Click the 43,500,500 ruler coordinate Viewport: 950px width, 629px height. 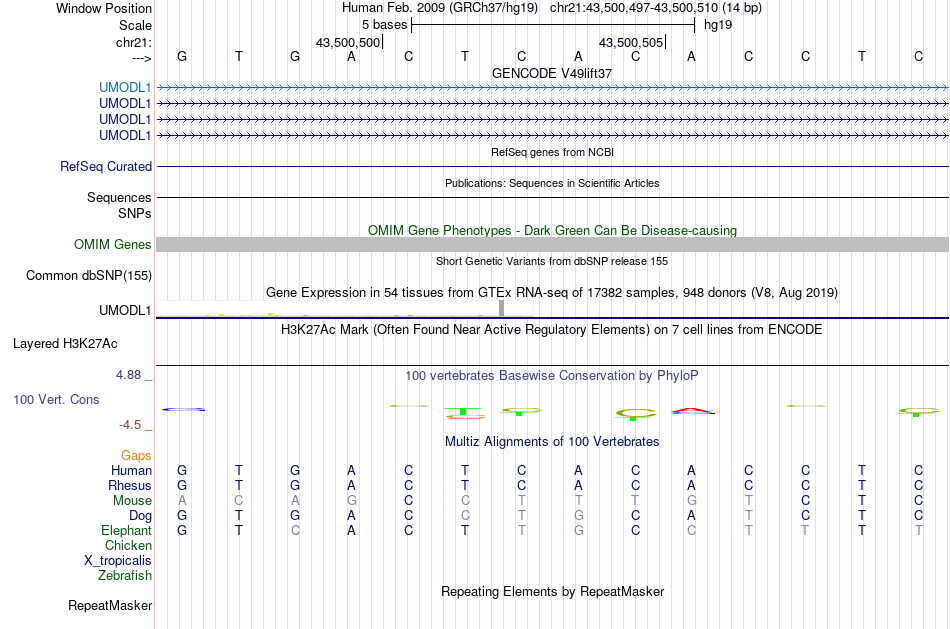[x=348, y=42]
